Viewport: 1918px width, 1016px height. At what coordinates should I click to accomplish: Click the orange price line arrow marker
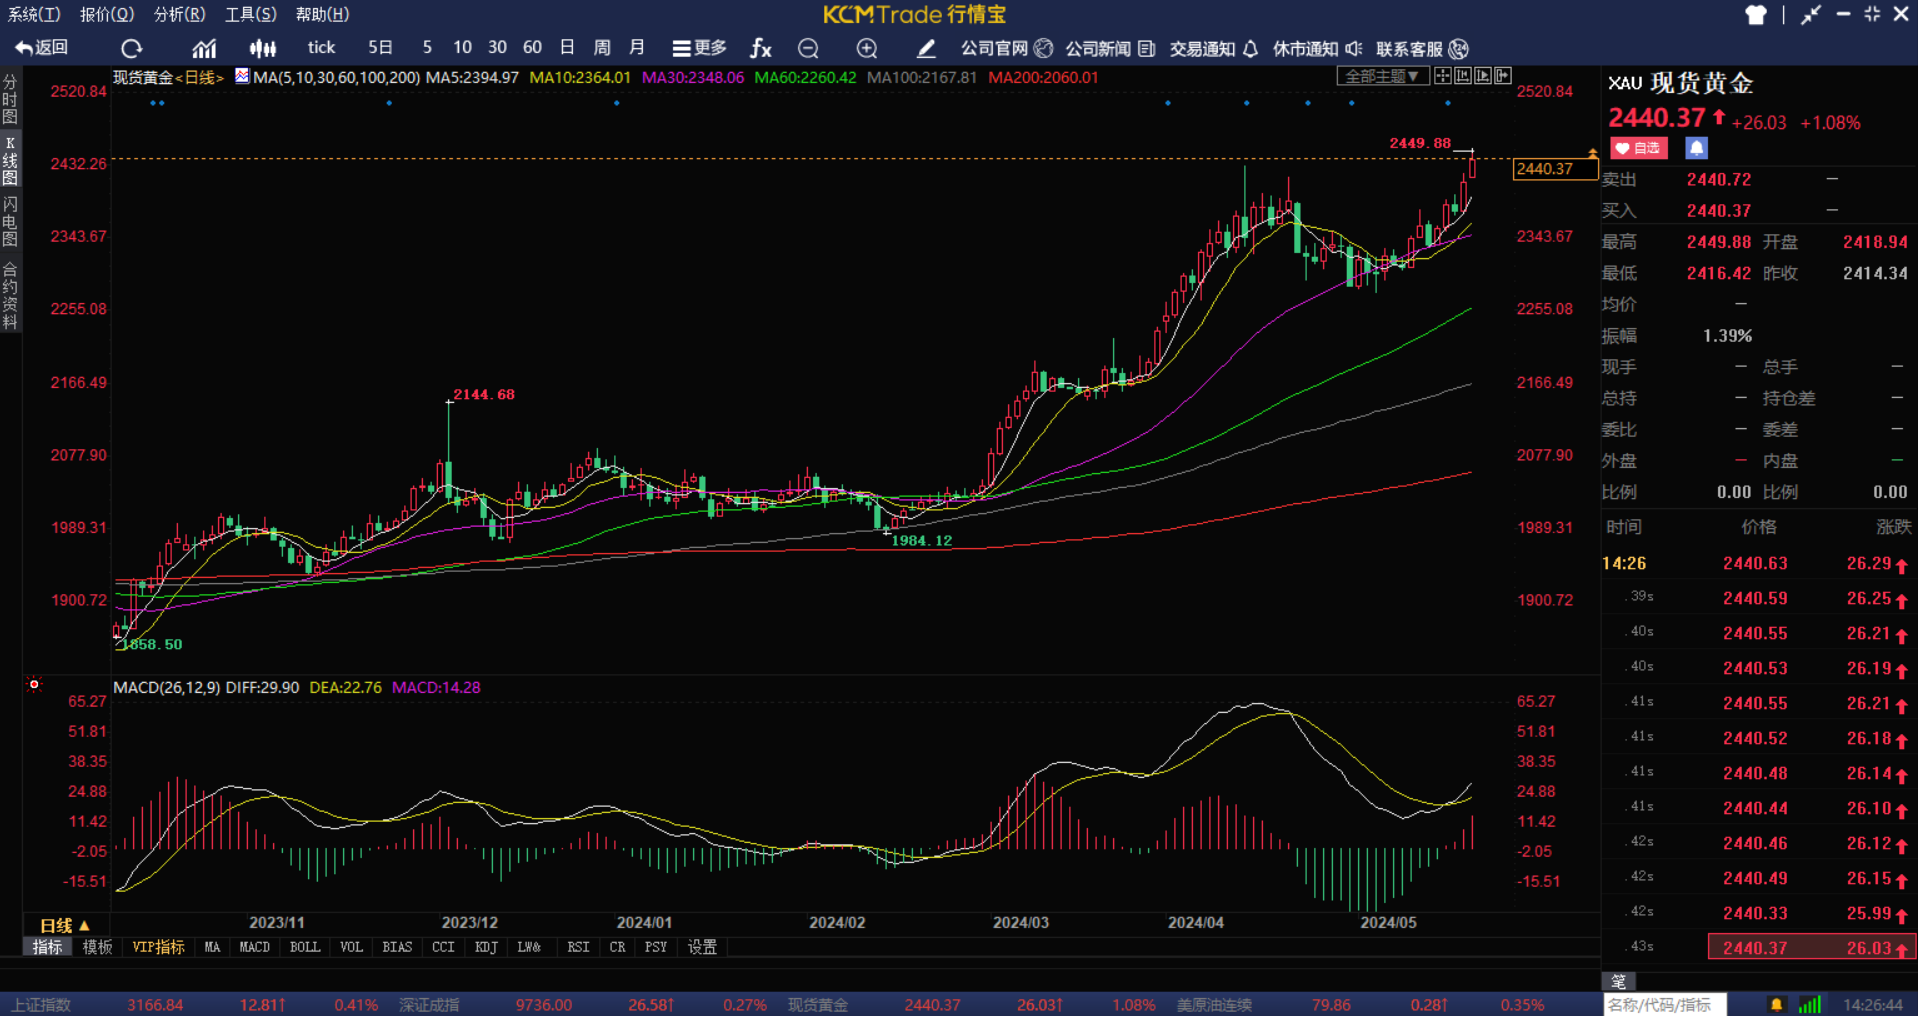tap(1592, 153)
